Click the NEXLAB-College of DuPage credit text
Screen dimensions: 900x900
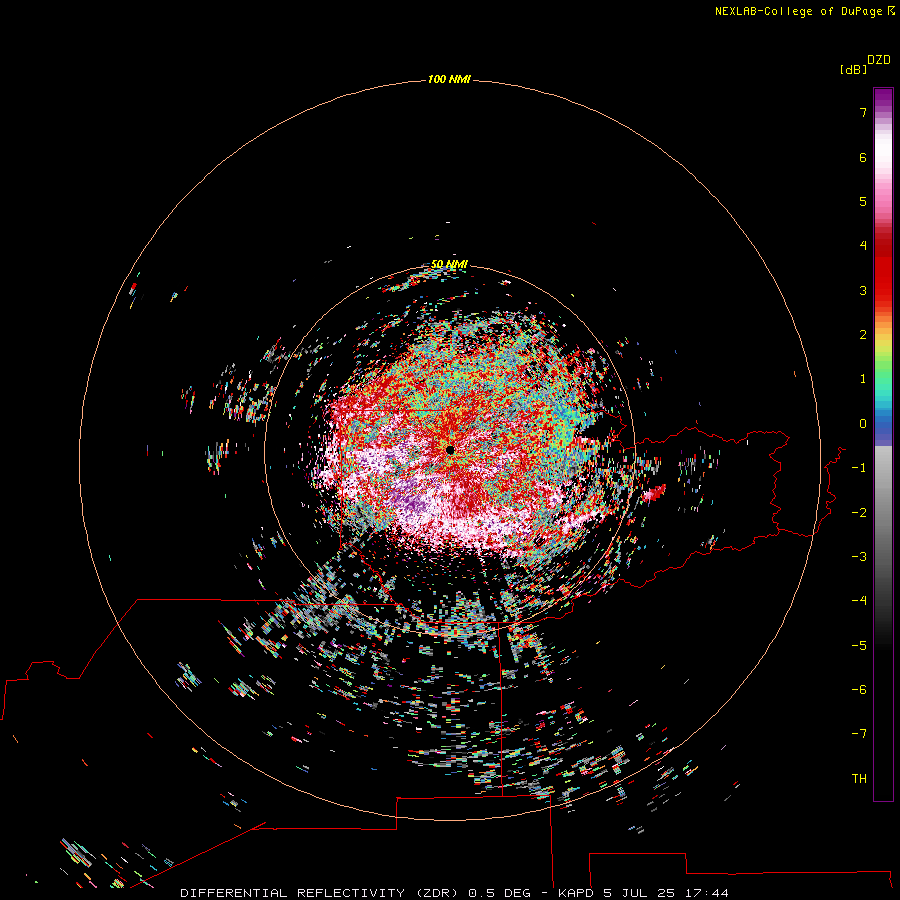point(798,11)
